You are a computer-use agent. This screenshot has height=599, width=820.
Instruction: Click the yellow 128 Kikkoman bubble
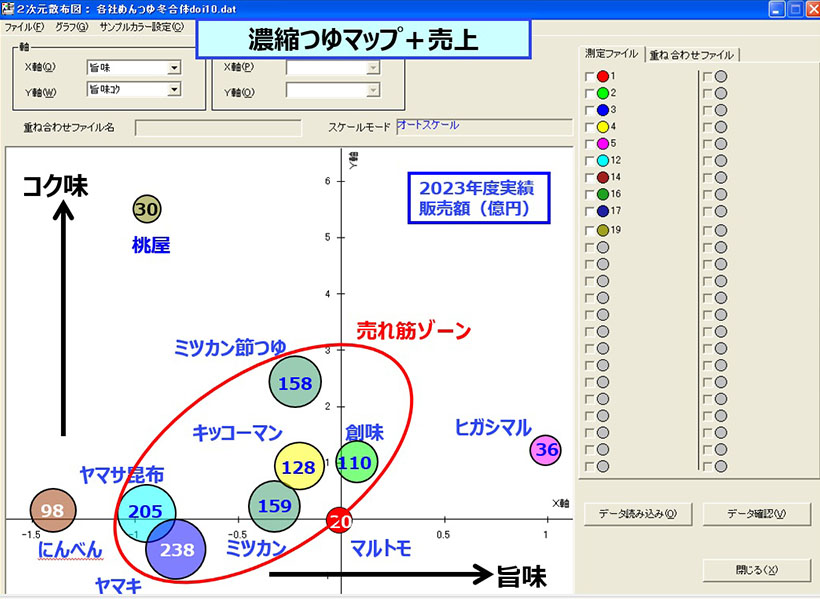pyautogui.click(x=300, y=467)
